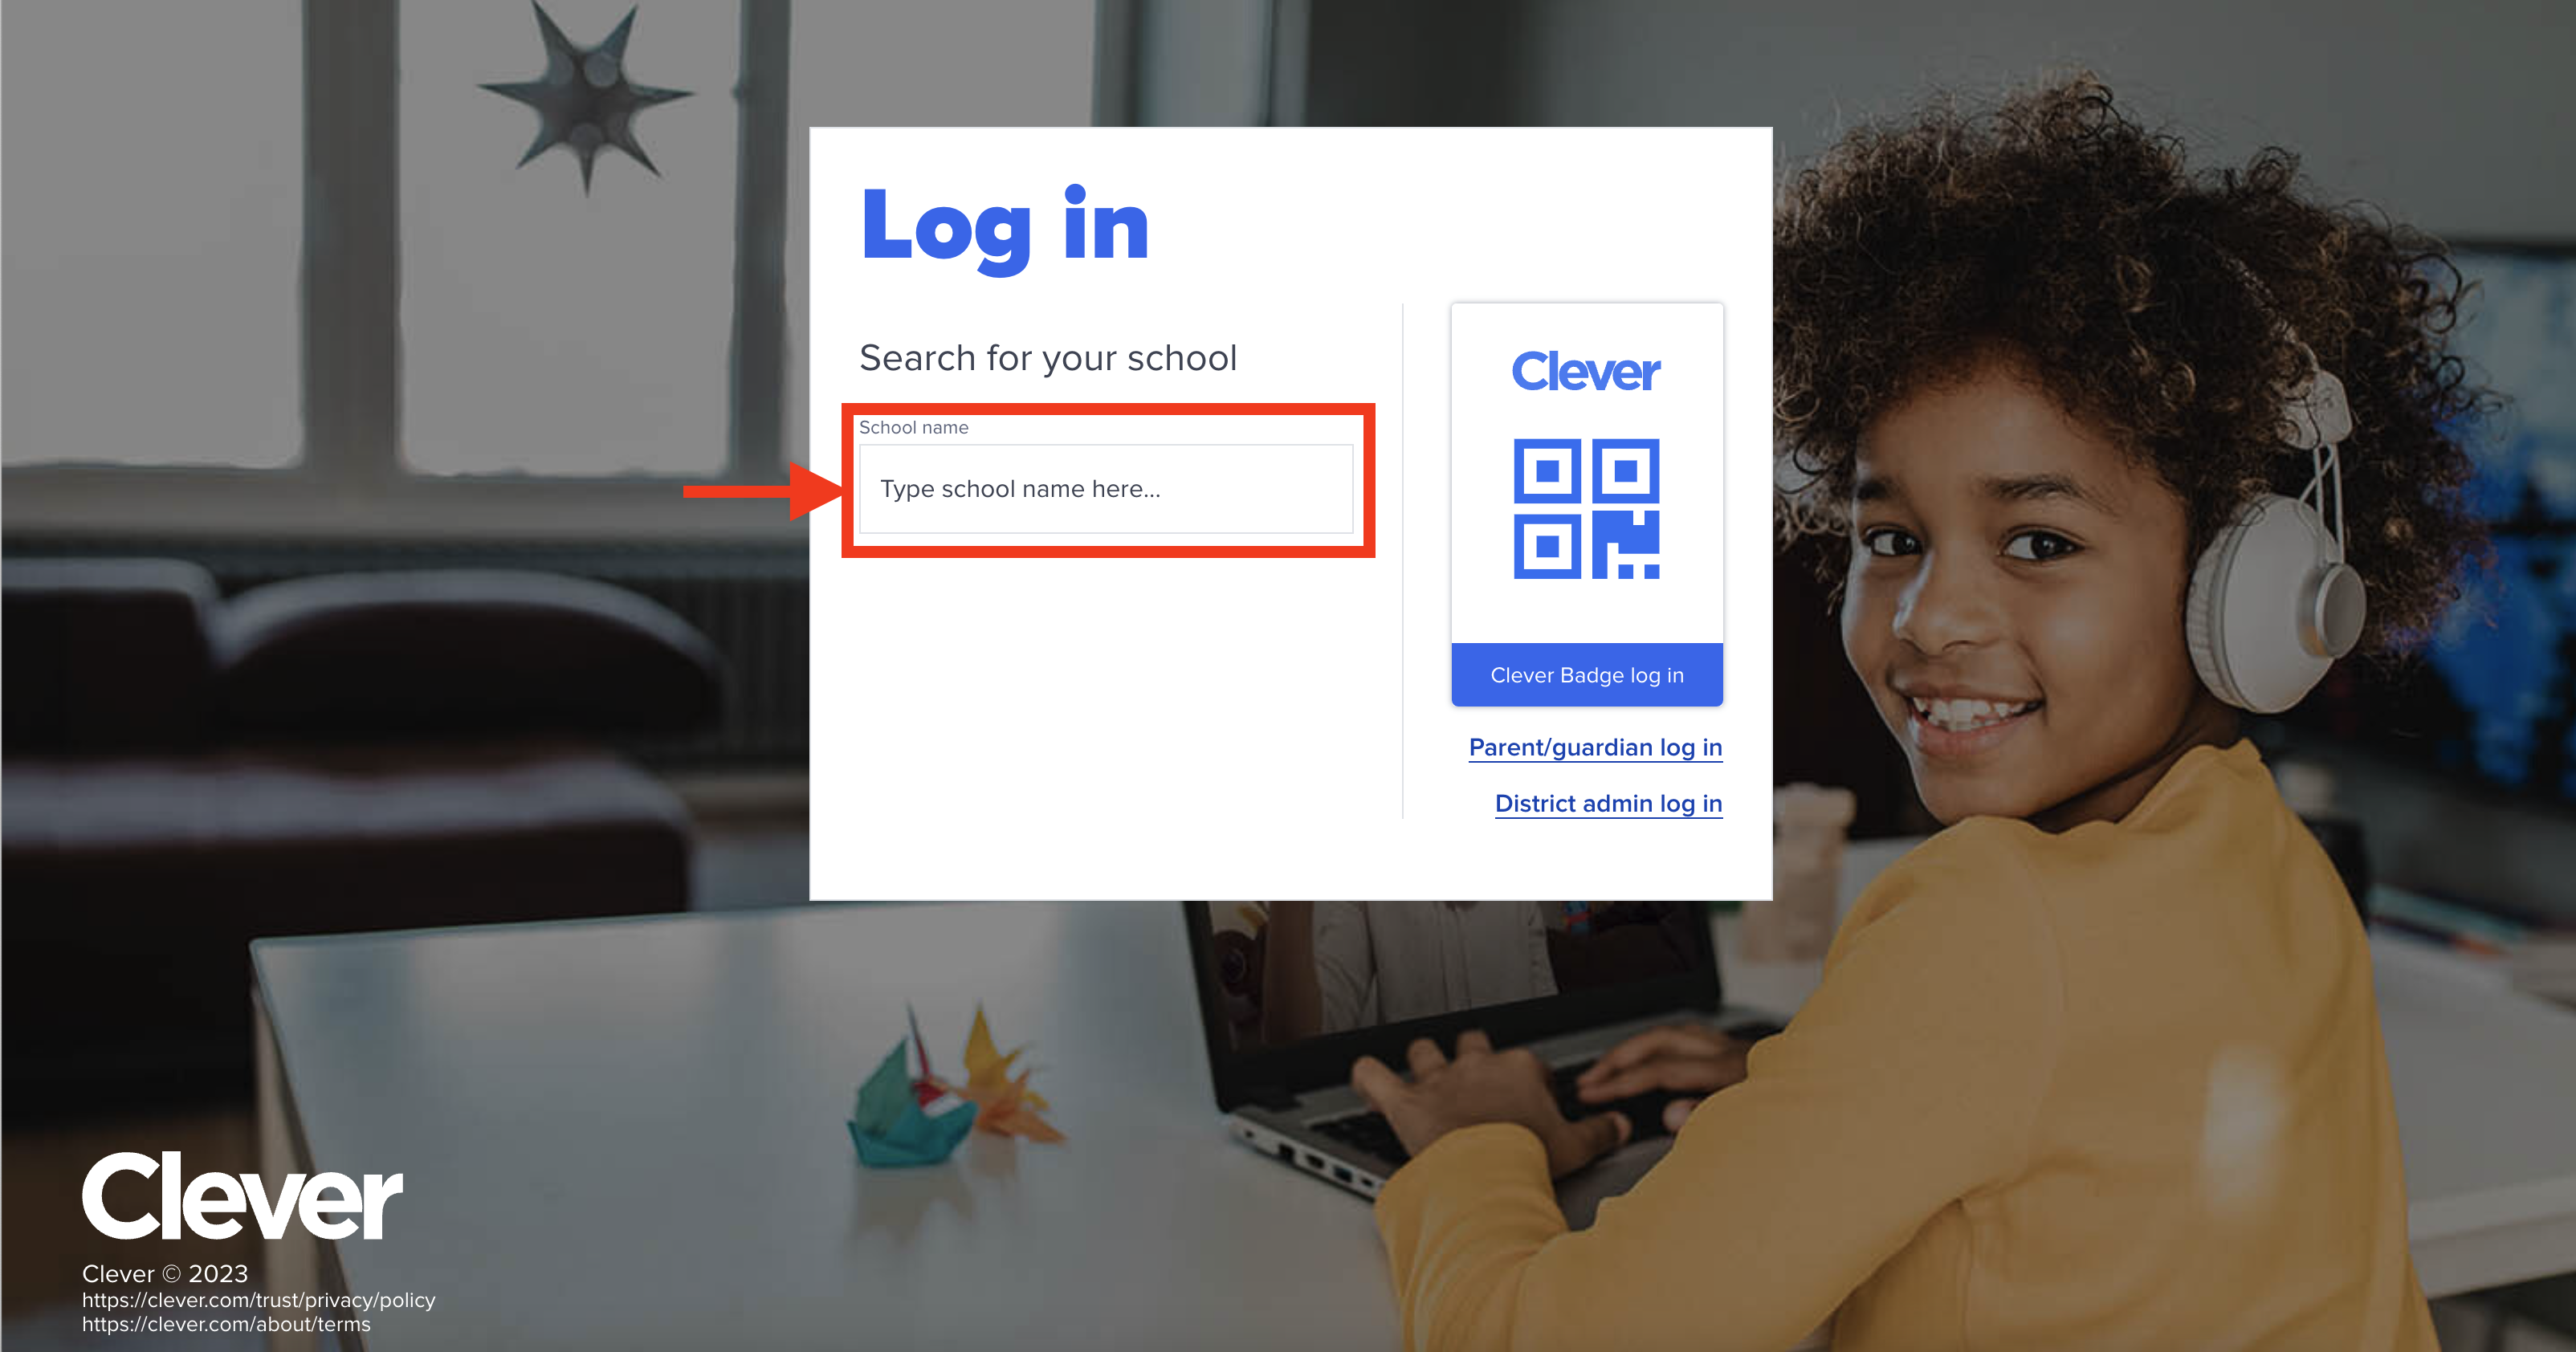Image resolution: width=2576 pixels, height=1352 pixels.
Task: Click the blue Clever logo above QR code
Action: click(1585, 371)
